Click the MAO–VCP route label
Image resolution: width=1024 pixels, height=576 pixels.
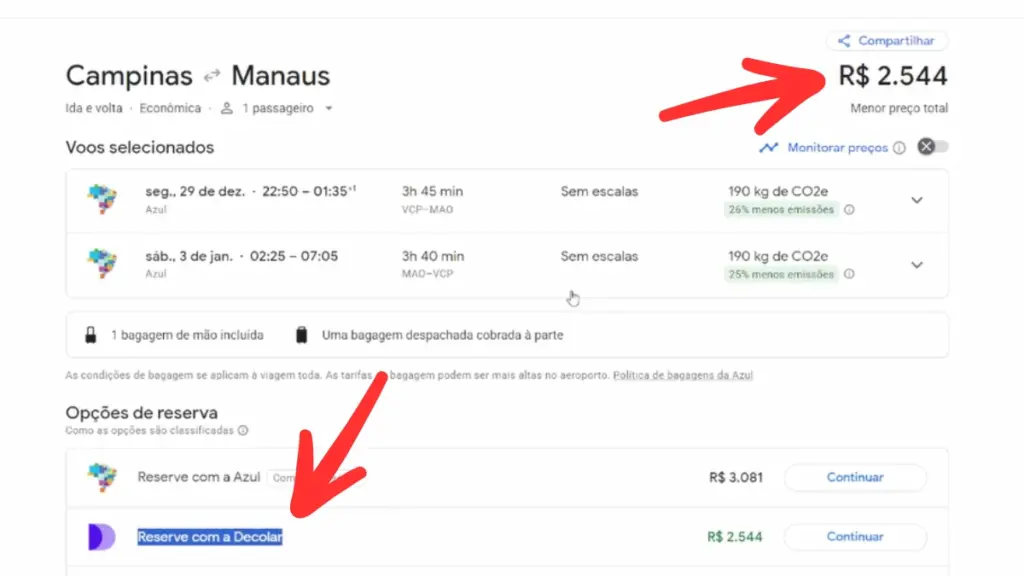(x=427, y=274)
